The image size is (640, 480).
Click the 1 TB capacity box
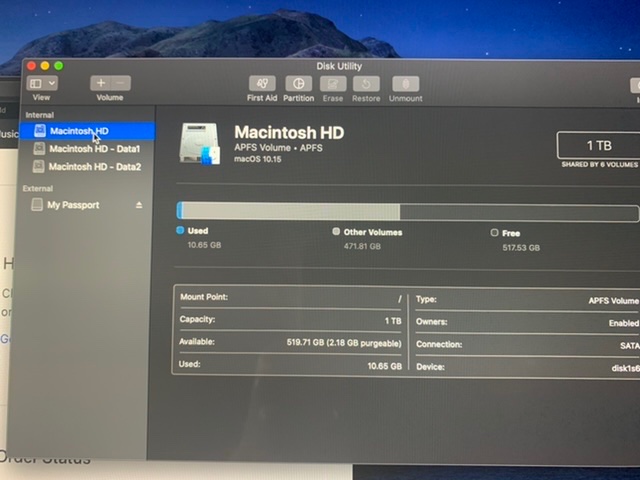coord(598,145)
